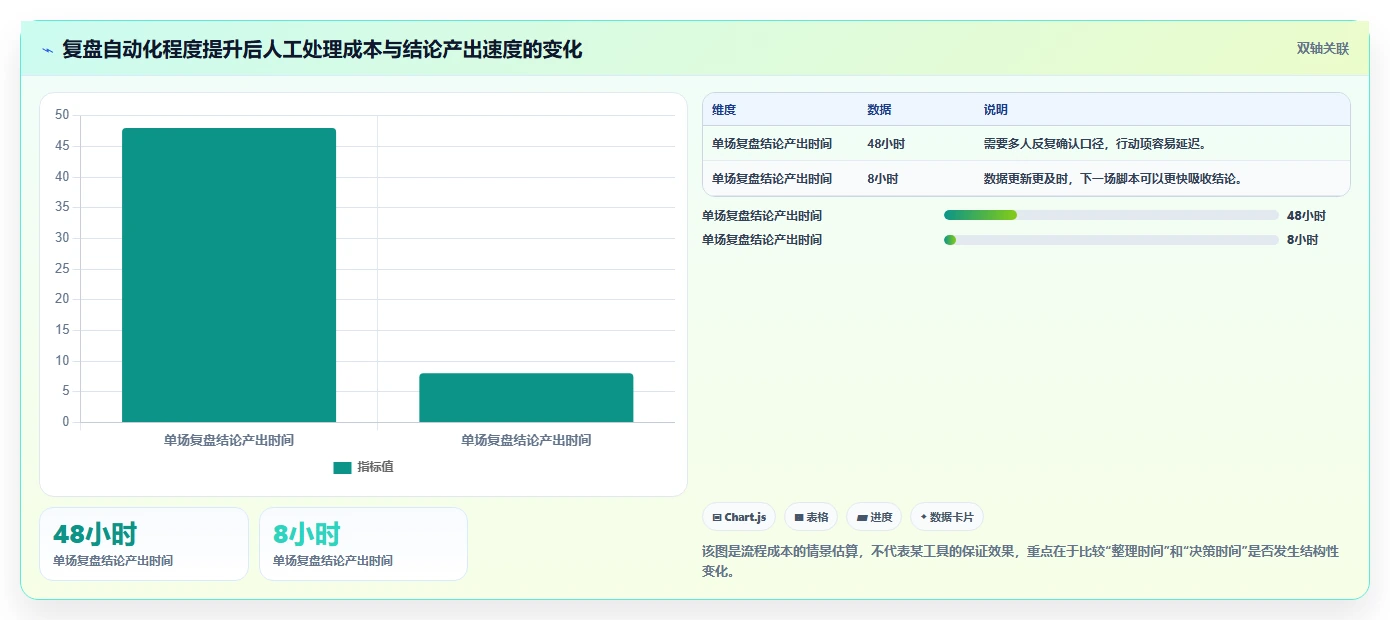1390x620 pixels.
Task: Click the 30 label on the Y-axis
Action: [62, 238]
